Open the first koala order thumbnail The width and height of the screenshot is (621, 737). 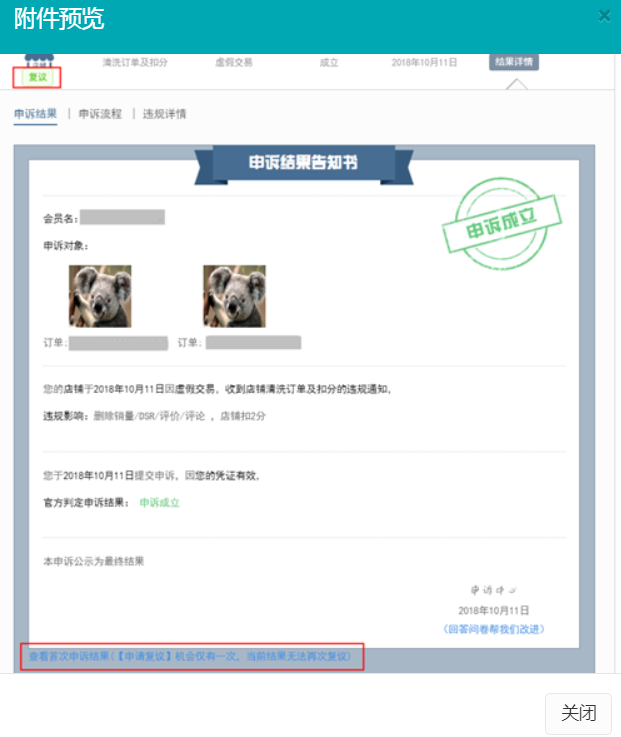pos(100,296)
